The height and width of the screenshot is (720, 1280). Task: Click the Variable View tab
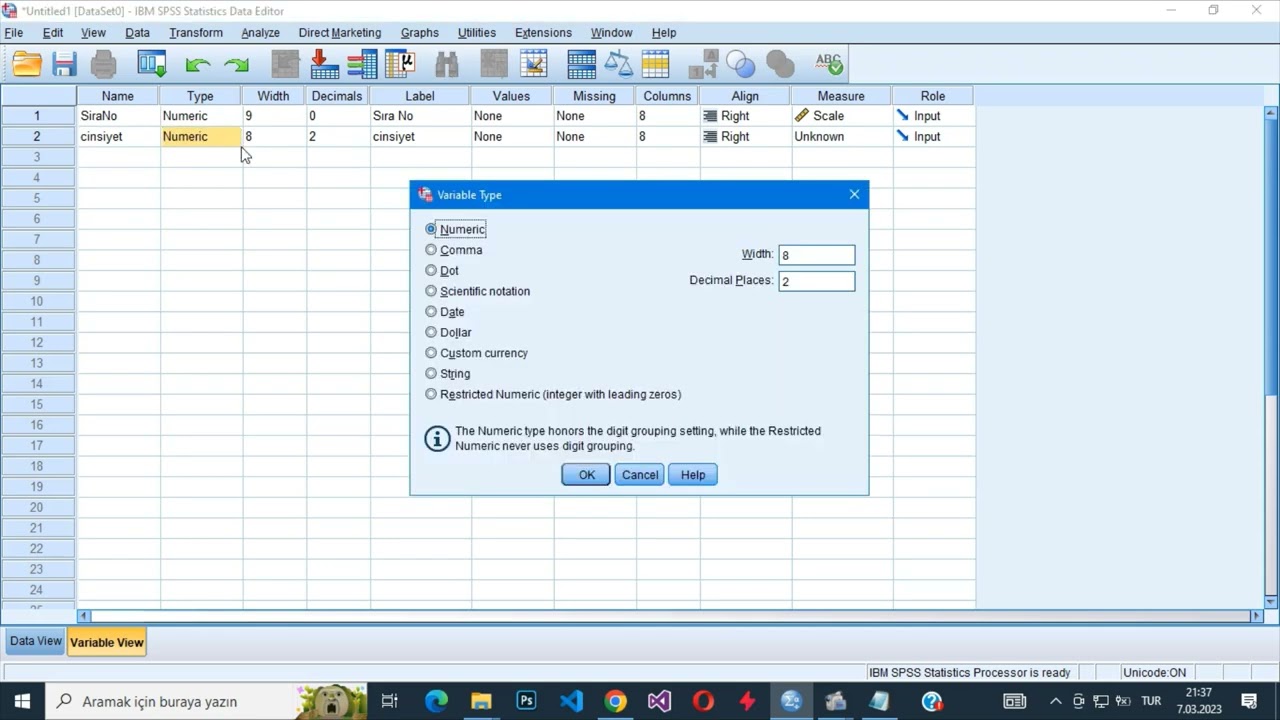[x=107, y=642]
